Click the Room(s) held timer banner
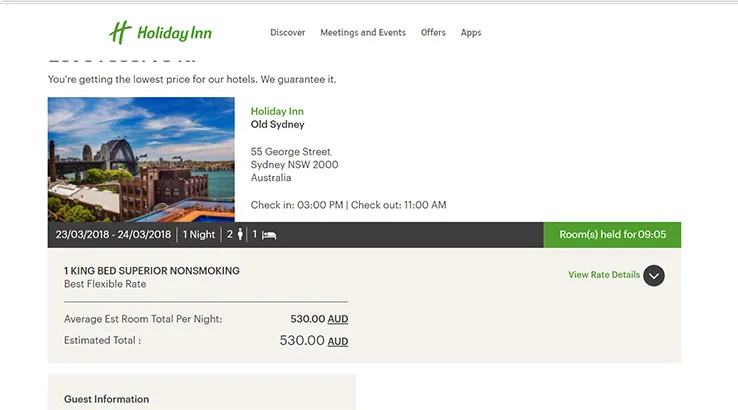The image size is (738, 410). point(612,235)
